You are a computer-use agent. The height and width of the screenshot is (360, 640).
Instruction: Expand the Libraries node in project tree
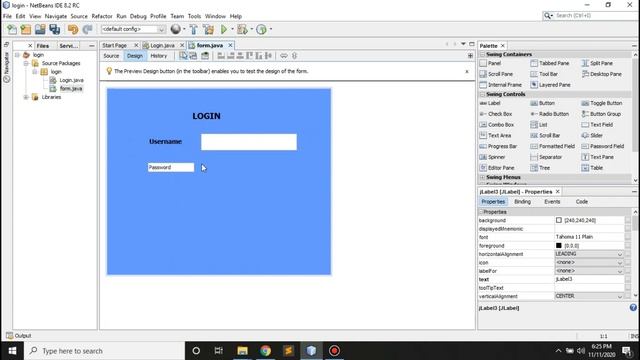26,97
